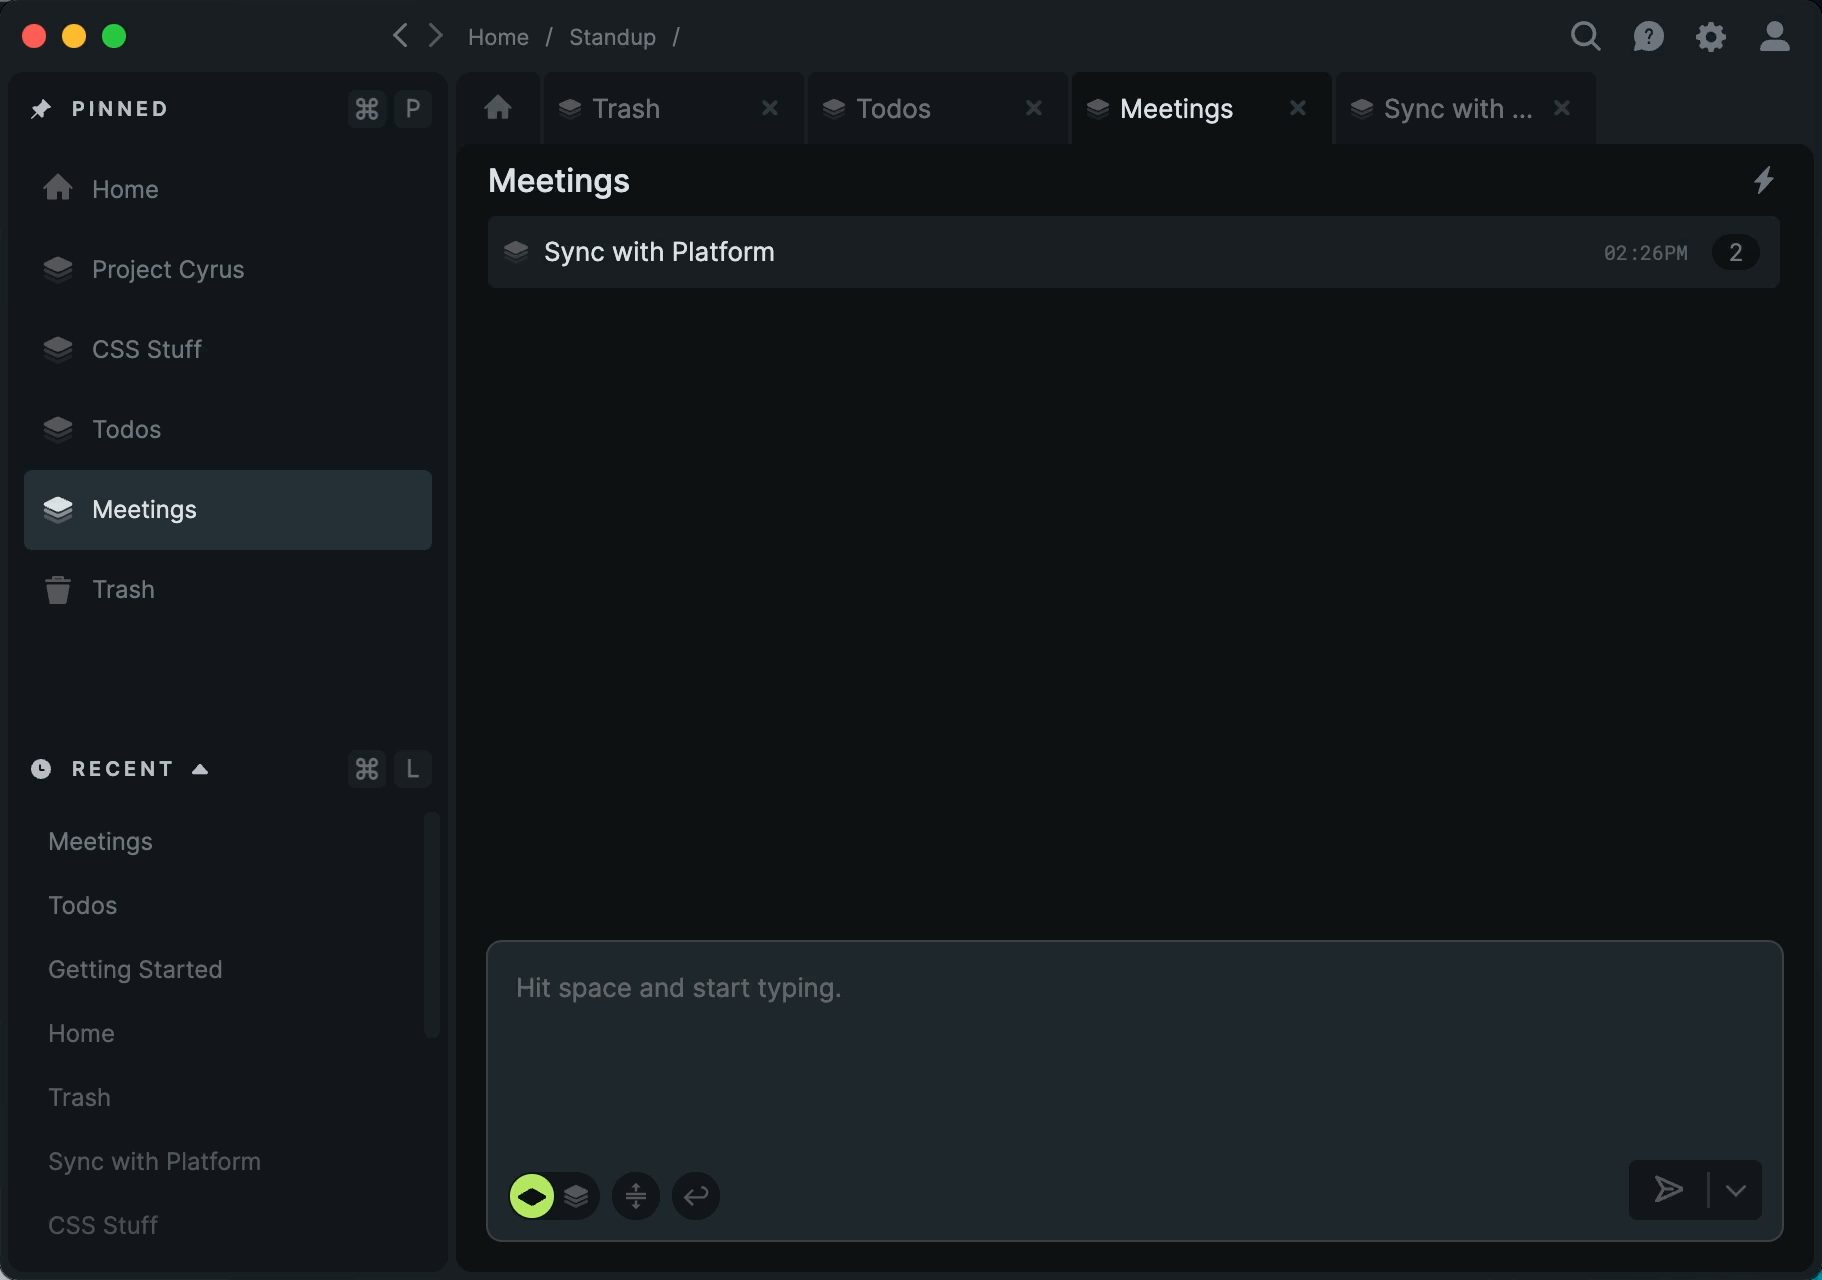
Task: Open CSS Stuff in pinned sidebar
Action: [x=228, y=349]
